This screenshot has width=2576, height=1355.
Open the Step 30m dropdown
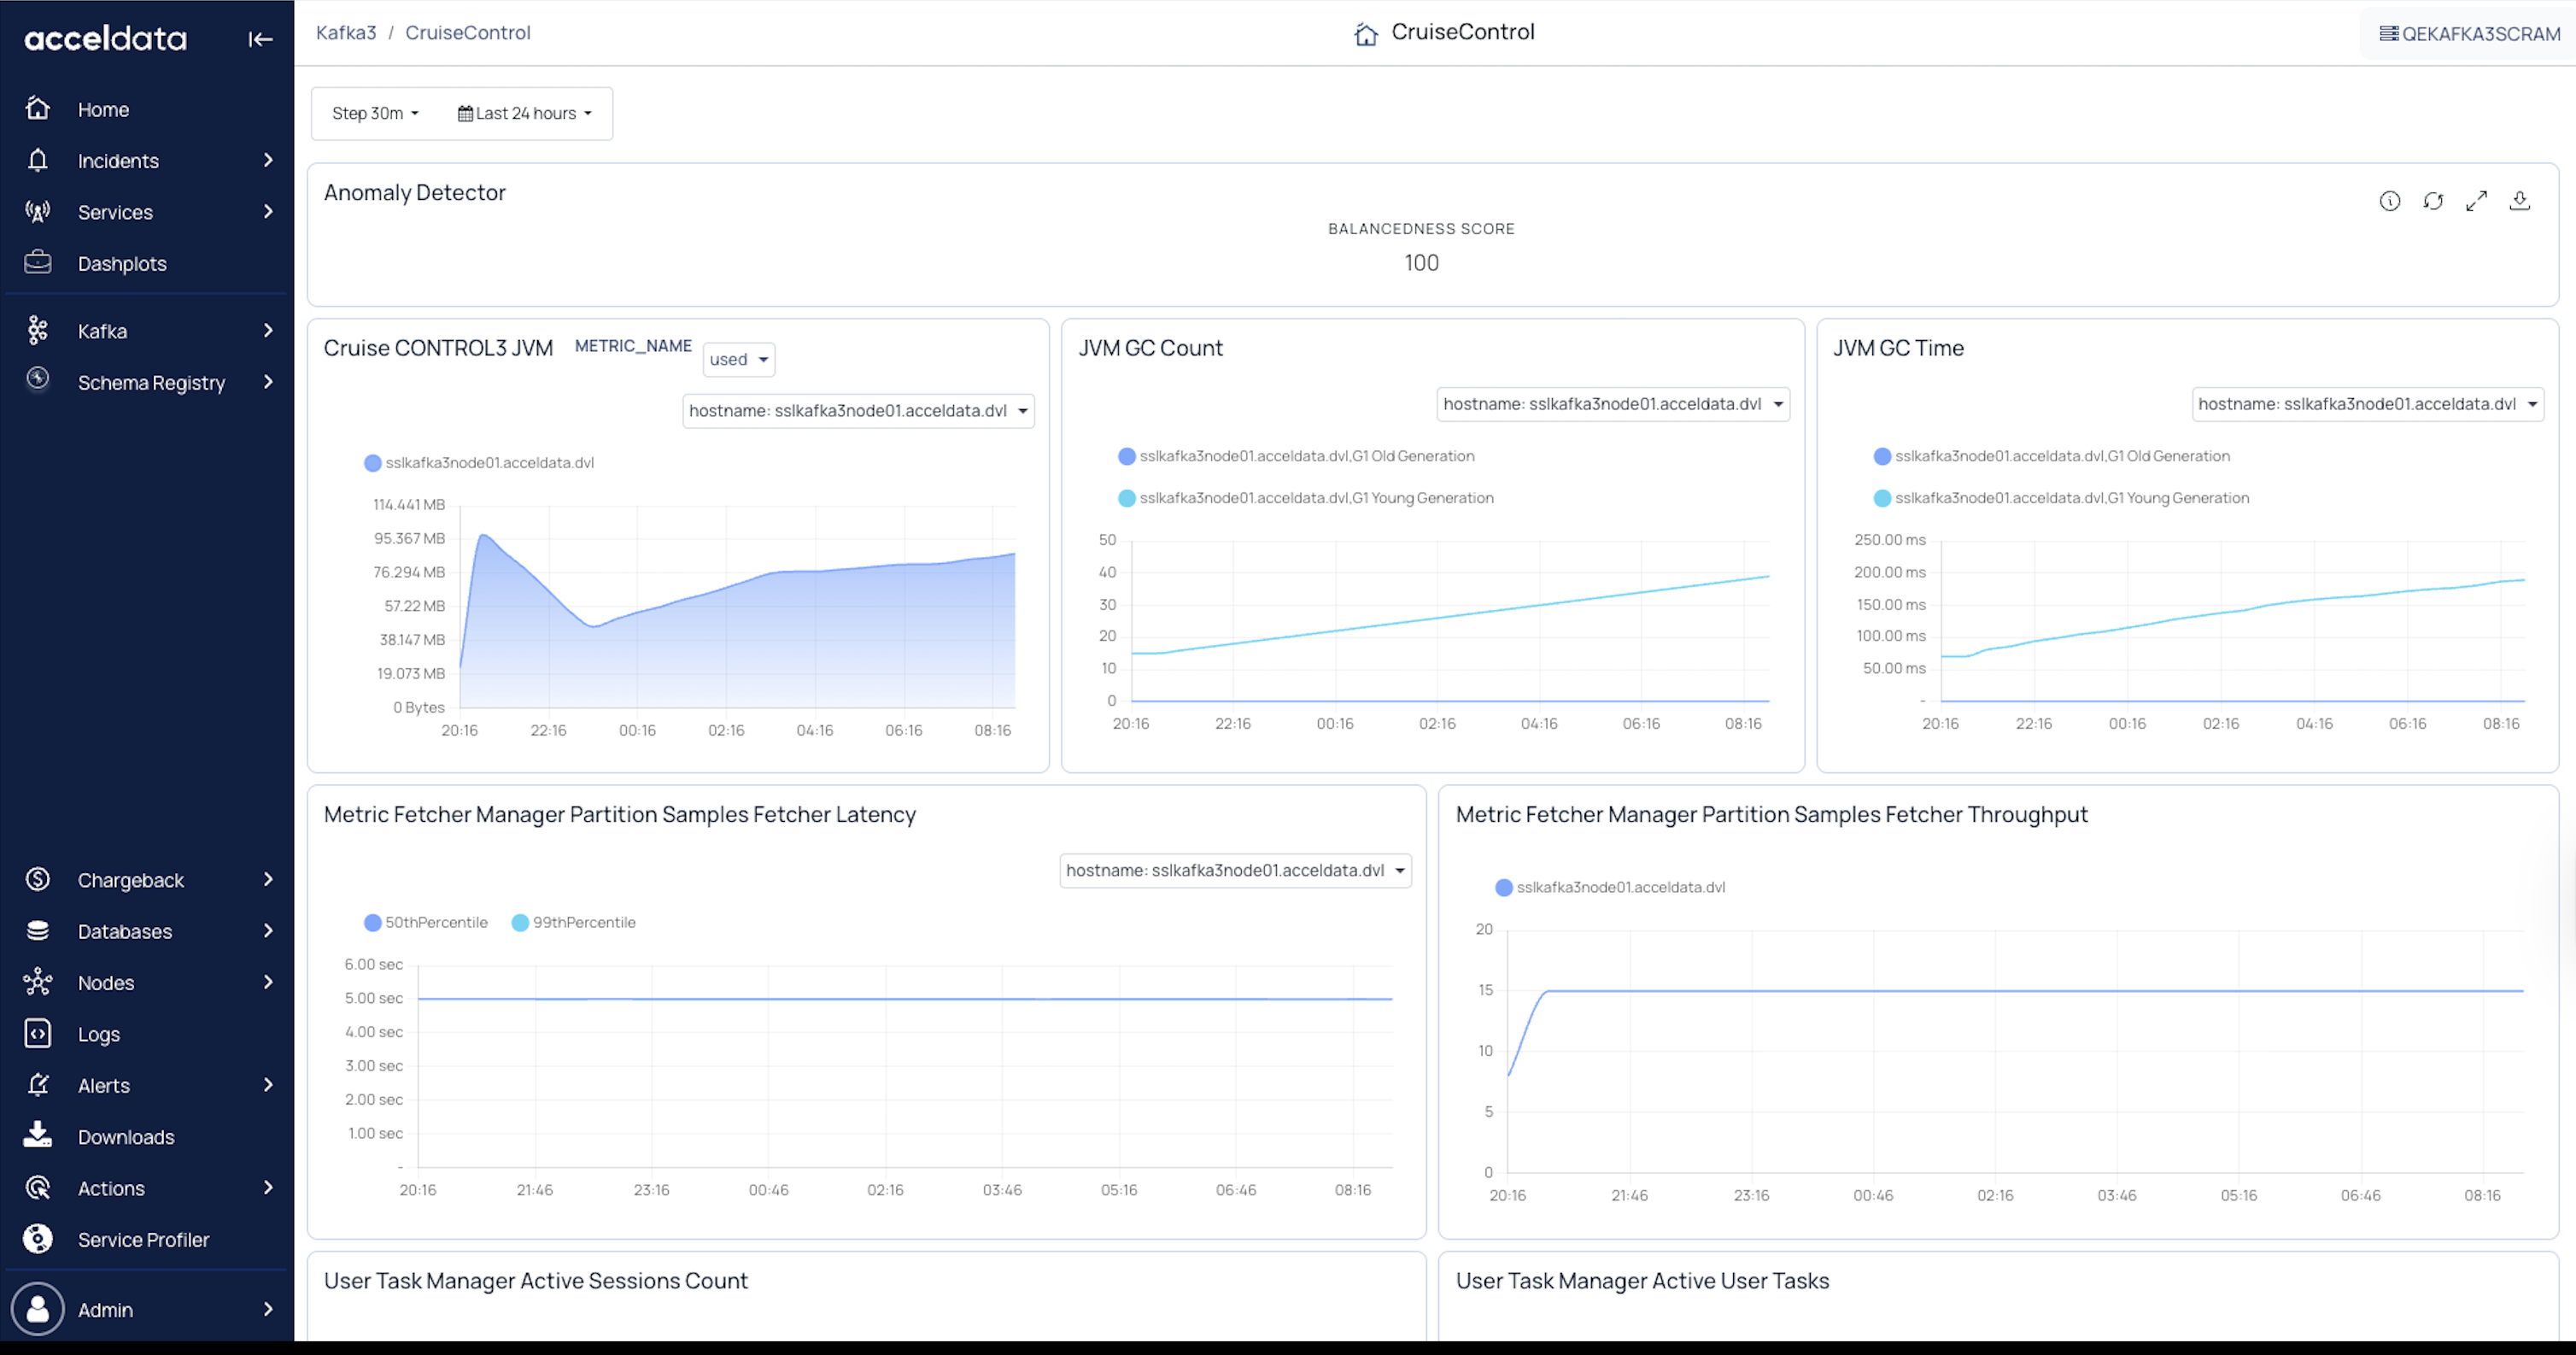click(375, 113)
